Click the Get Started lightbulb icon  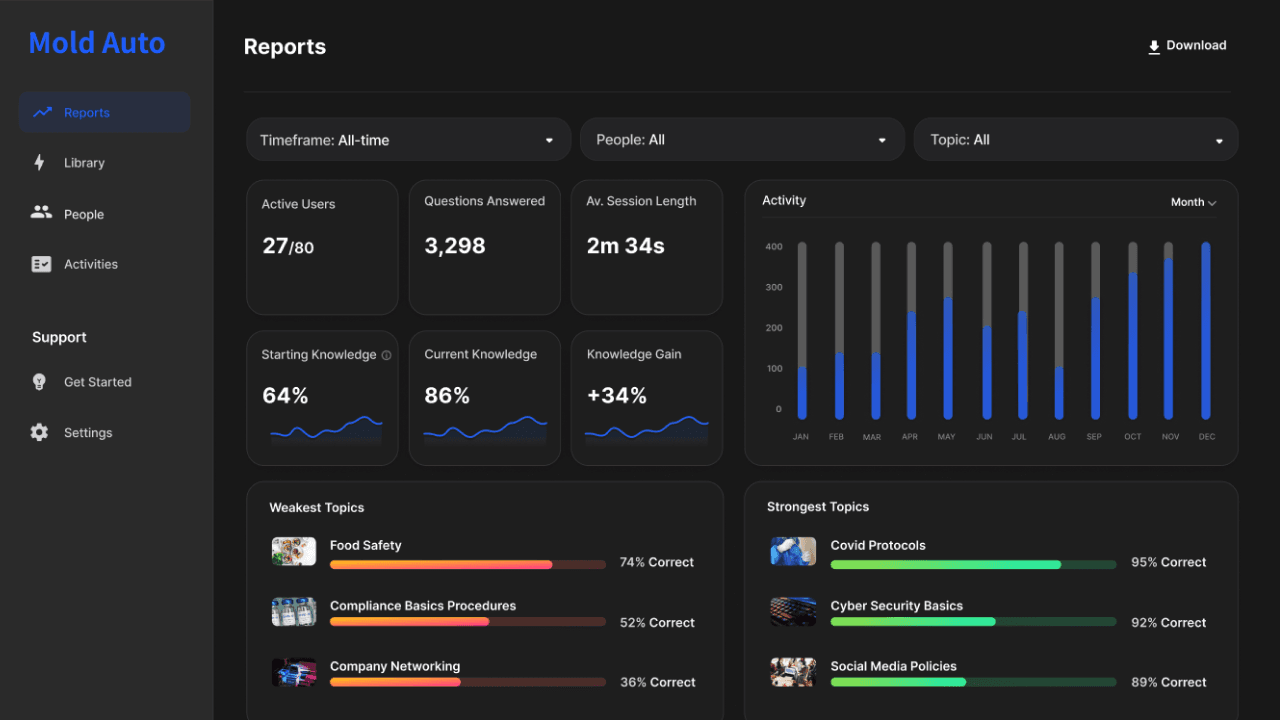40,382
